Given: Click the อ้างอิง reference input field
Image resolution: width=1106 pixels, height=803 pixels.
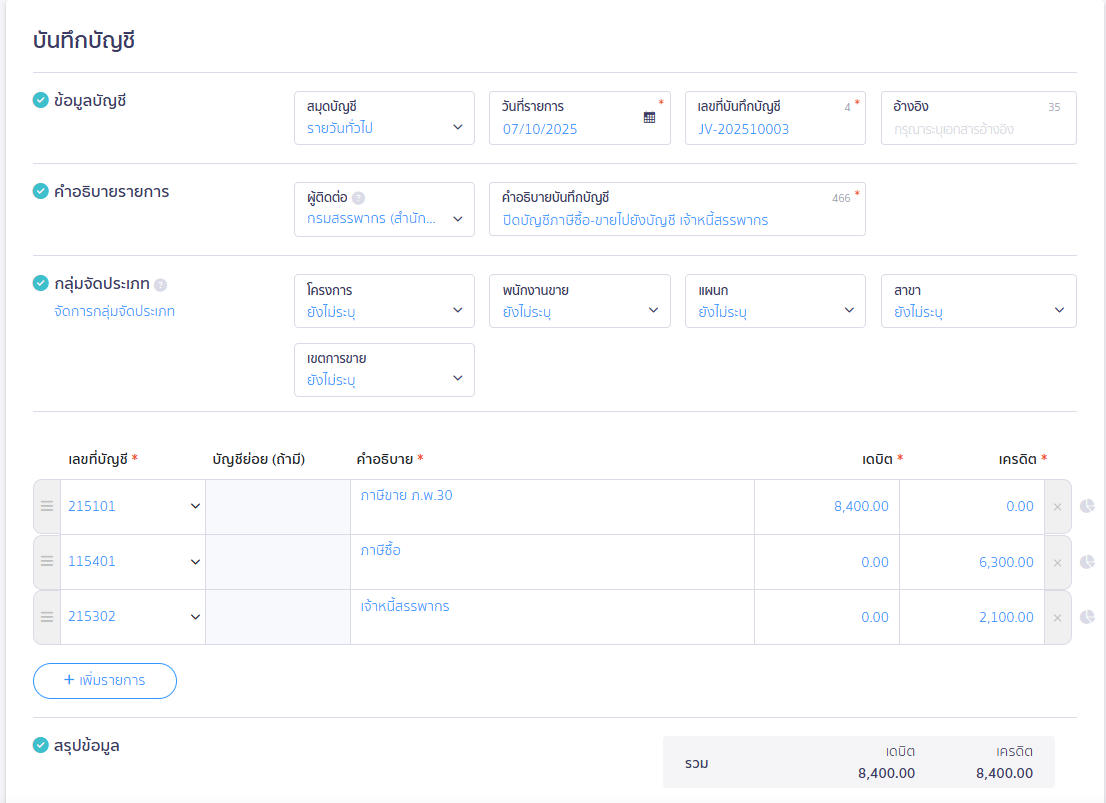Looking at the screenshot, I should point(978,129).
